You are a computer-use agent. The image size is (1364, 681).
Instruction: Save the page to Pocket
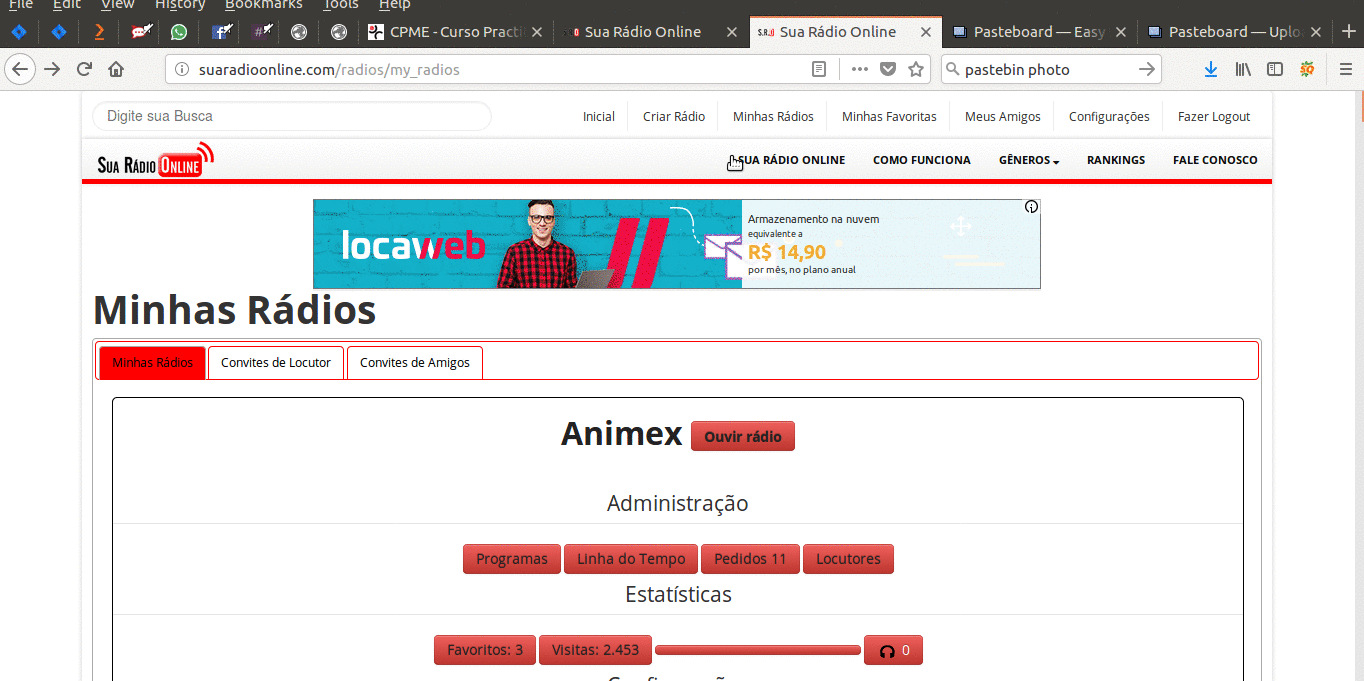click(x=887, y=69)
